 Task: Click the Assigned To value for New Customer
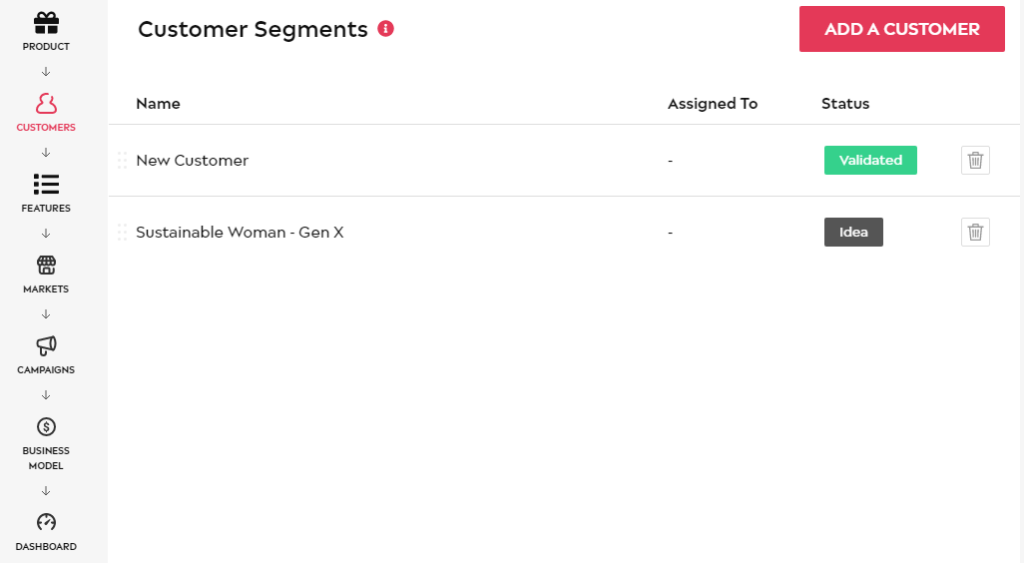click(x=670, y=161)
